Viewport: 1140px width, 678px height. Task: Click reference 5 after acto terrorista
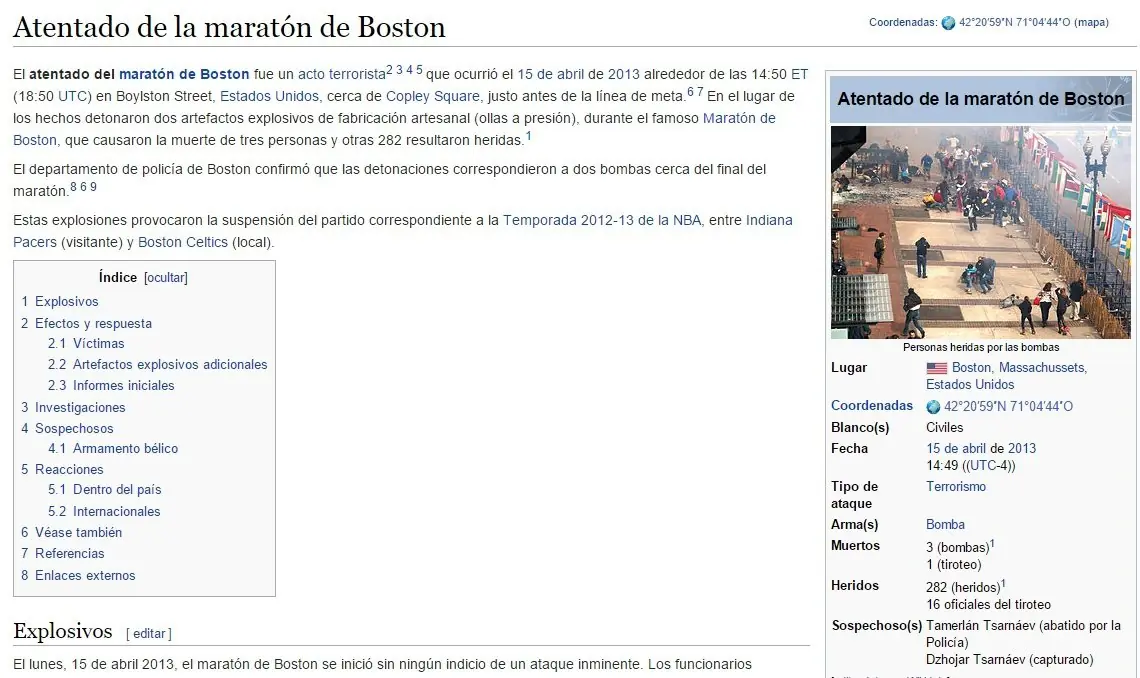point(420,70)
